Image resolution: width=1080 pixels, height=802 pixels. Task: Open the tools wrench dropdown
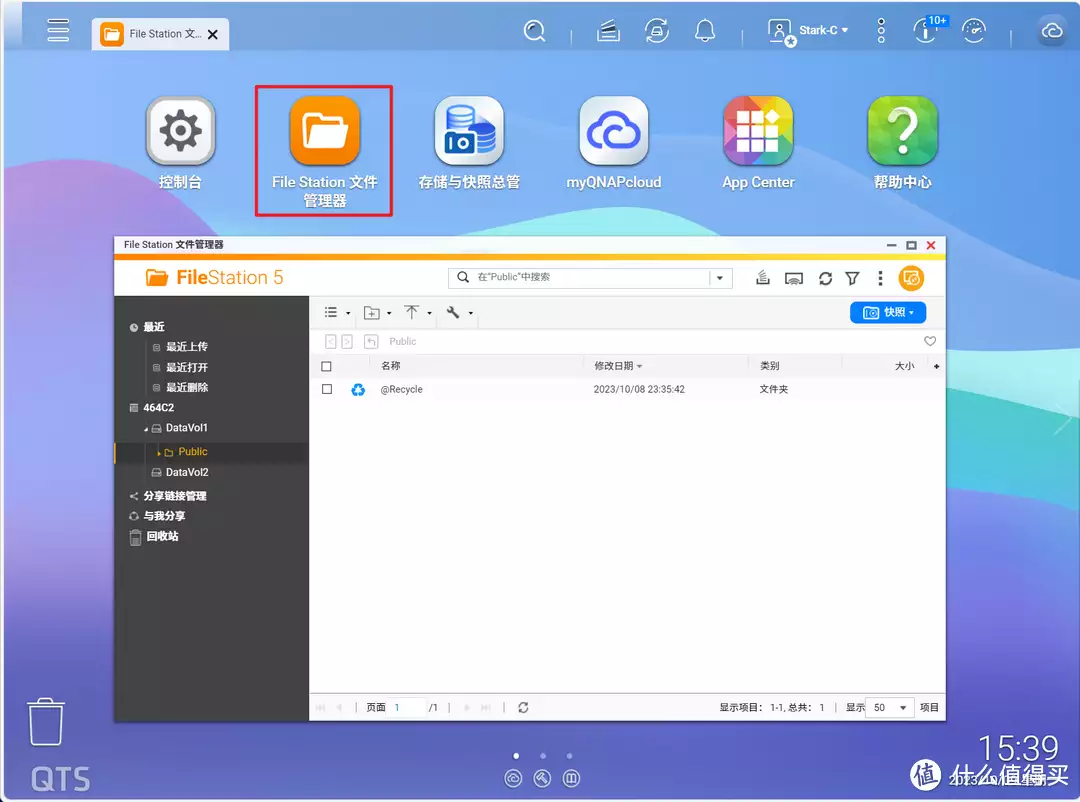[x=459, y=313]
